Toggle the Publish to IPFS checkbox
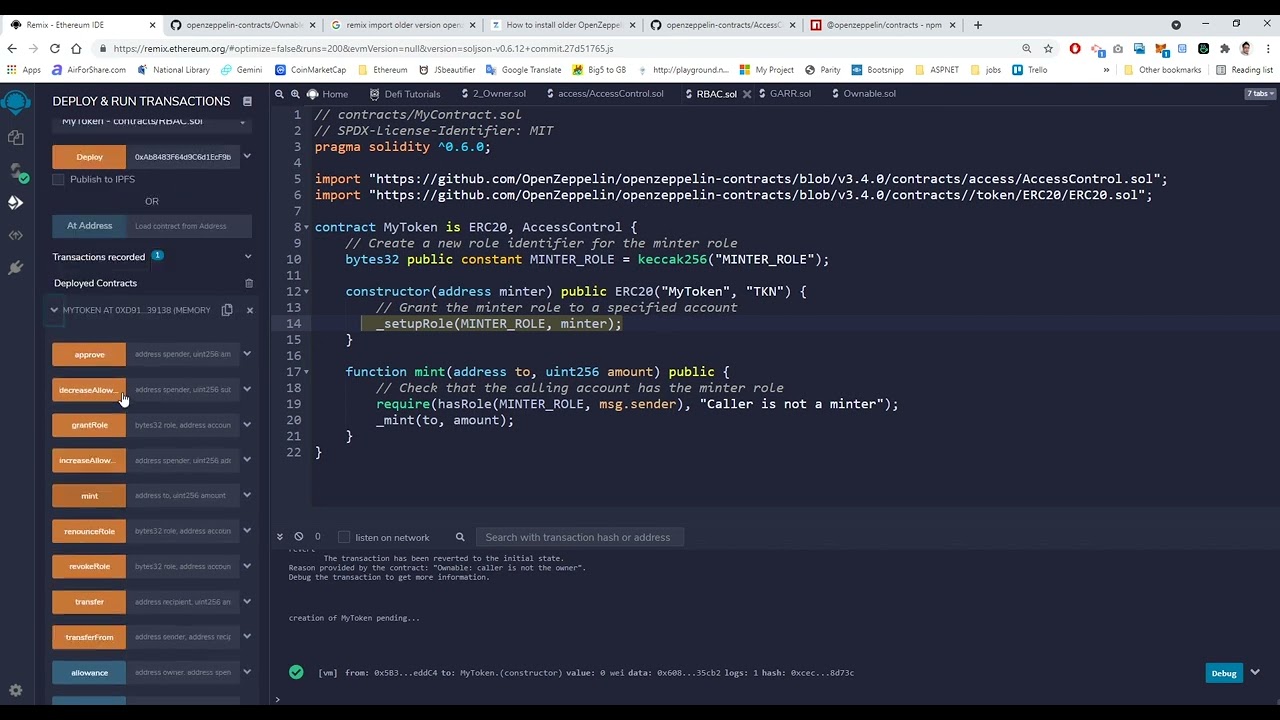Viewport: 1280px width, 720px height. coord(58,179)
